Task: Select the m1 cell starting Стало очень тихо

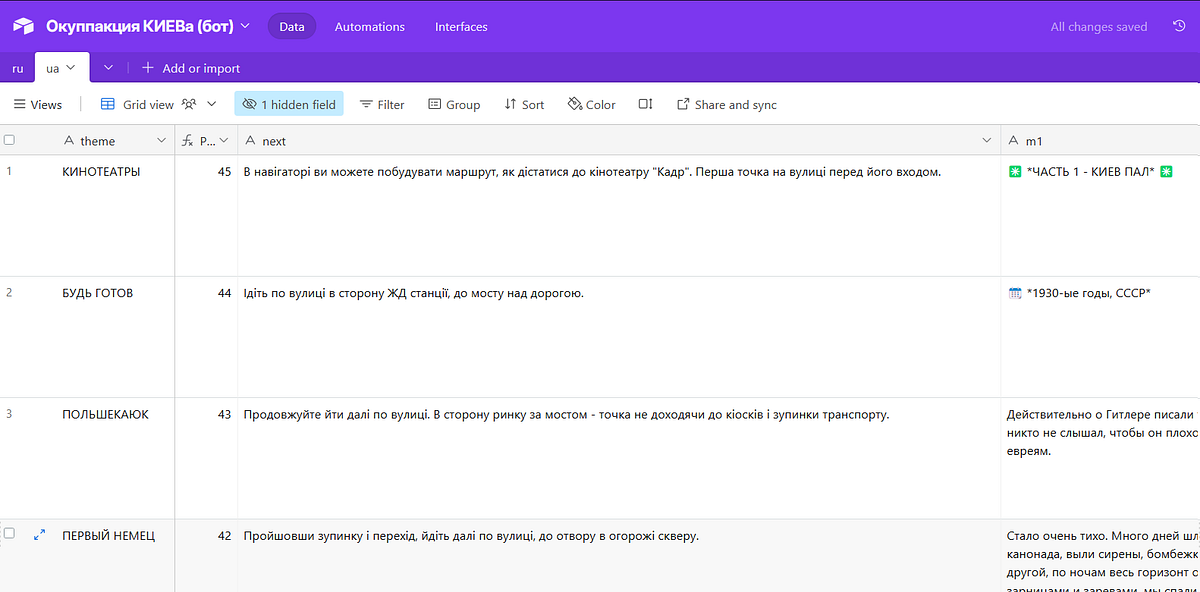Action: 1100,556
